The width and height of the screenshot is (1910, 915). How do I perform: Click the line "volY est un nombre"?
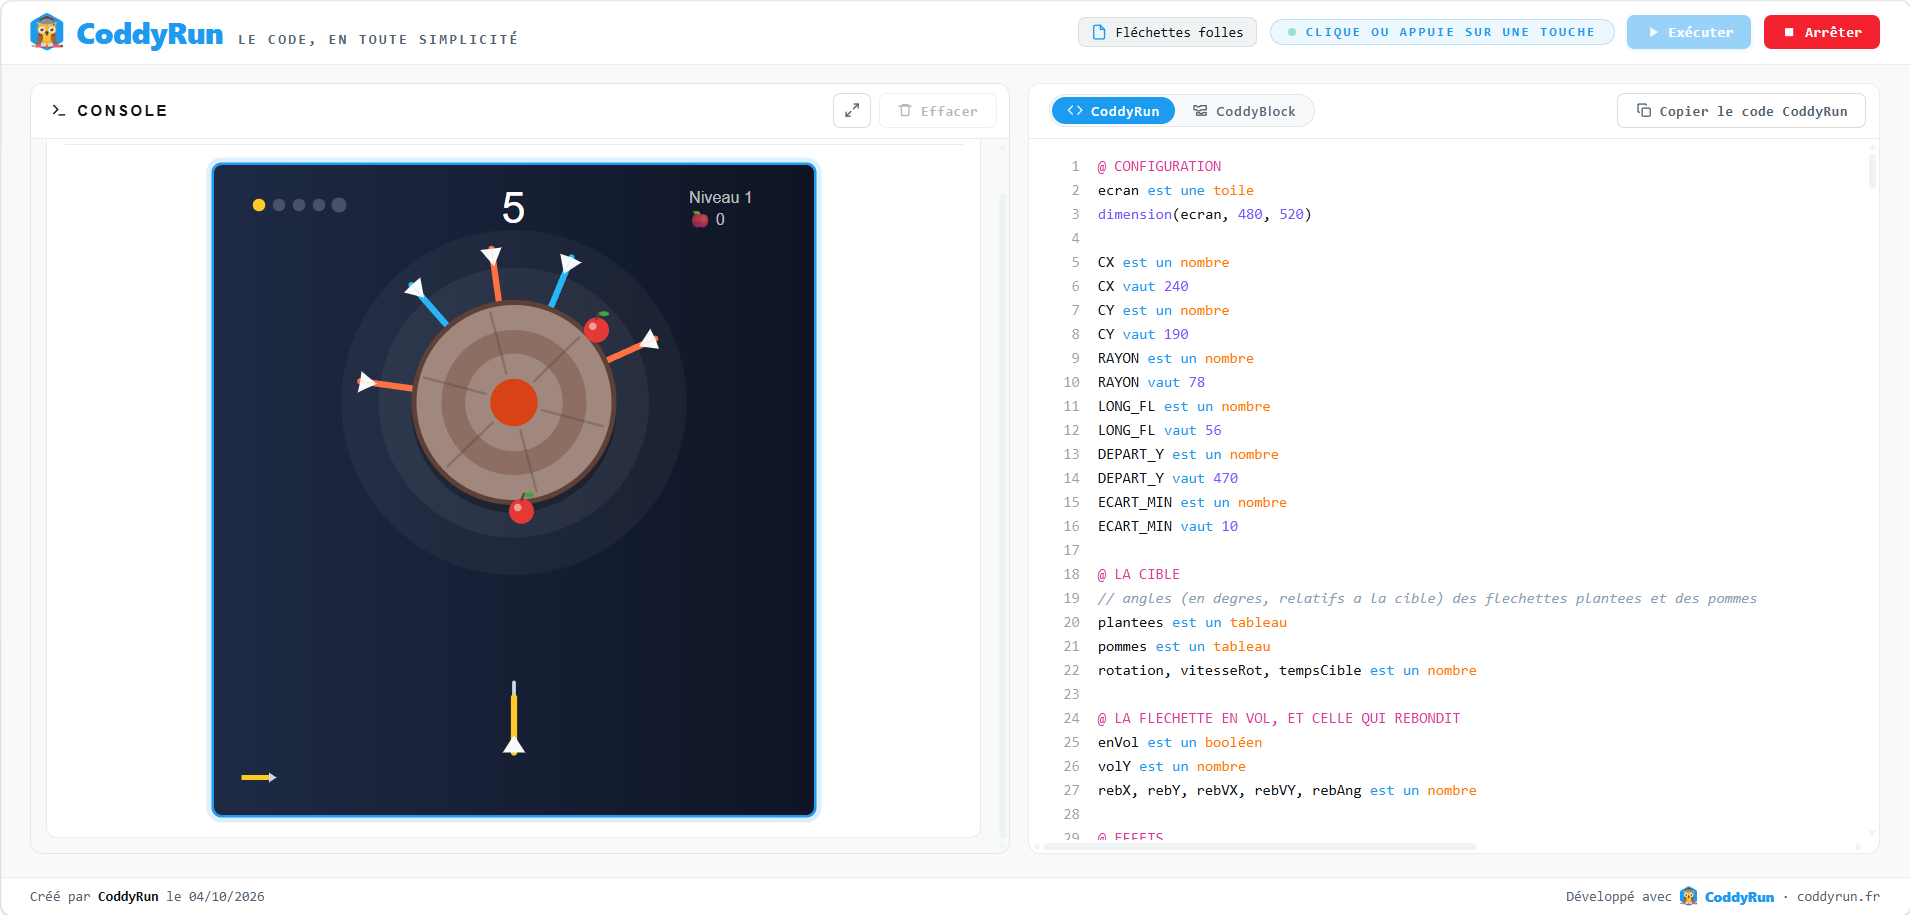pyautogui.click(x=1171, y=766)
